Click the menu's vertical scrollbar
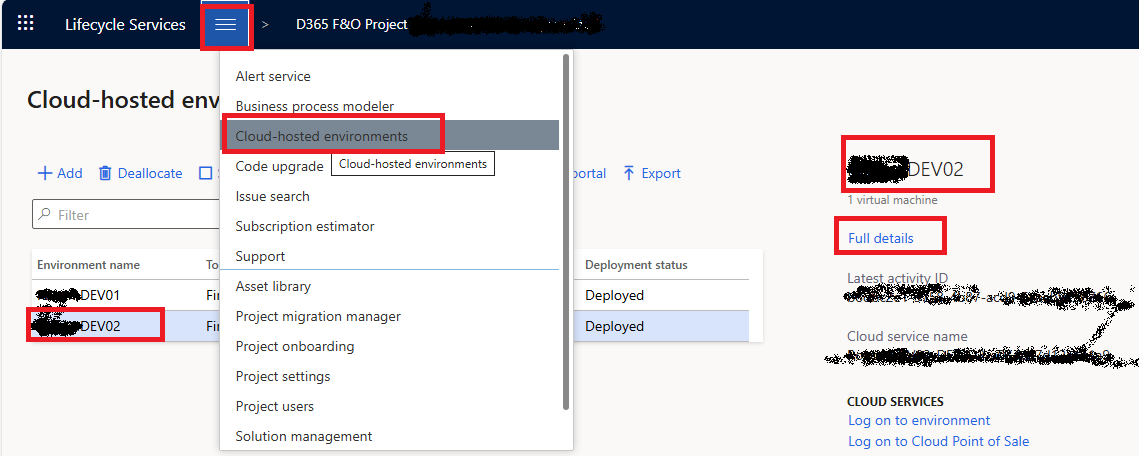The height and width of the screenshot is (456, 1139). click(566, 231)
